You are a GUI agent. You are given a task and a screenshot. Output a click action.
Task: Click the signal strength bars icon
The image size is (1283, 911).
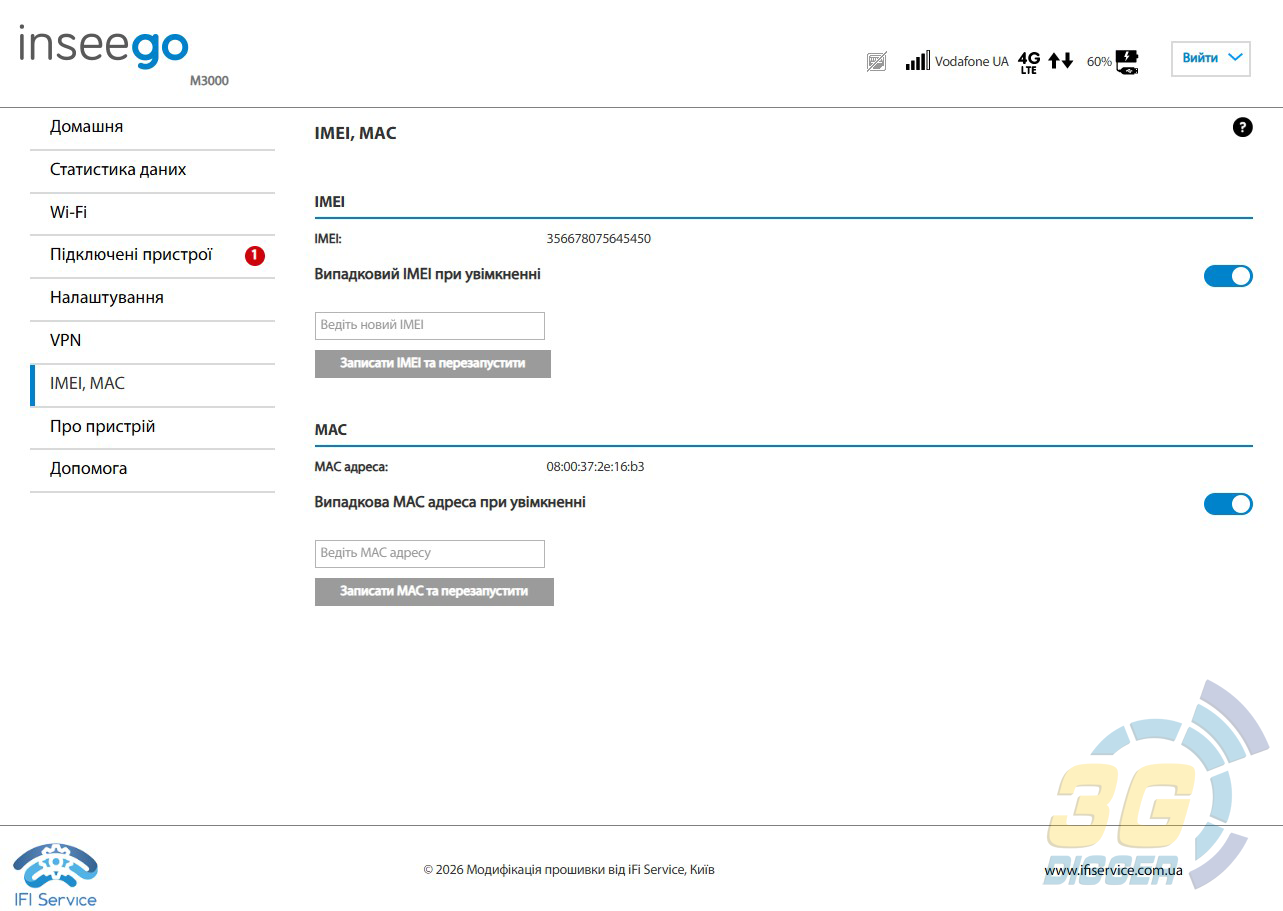point(917,61)
